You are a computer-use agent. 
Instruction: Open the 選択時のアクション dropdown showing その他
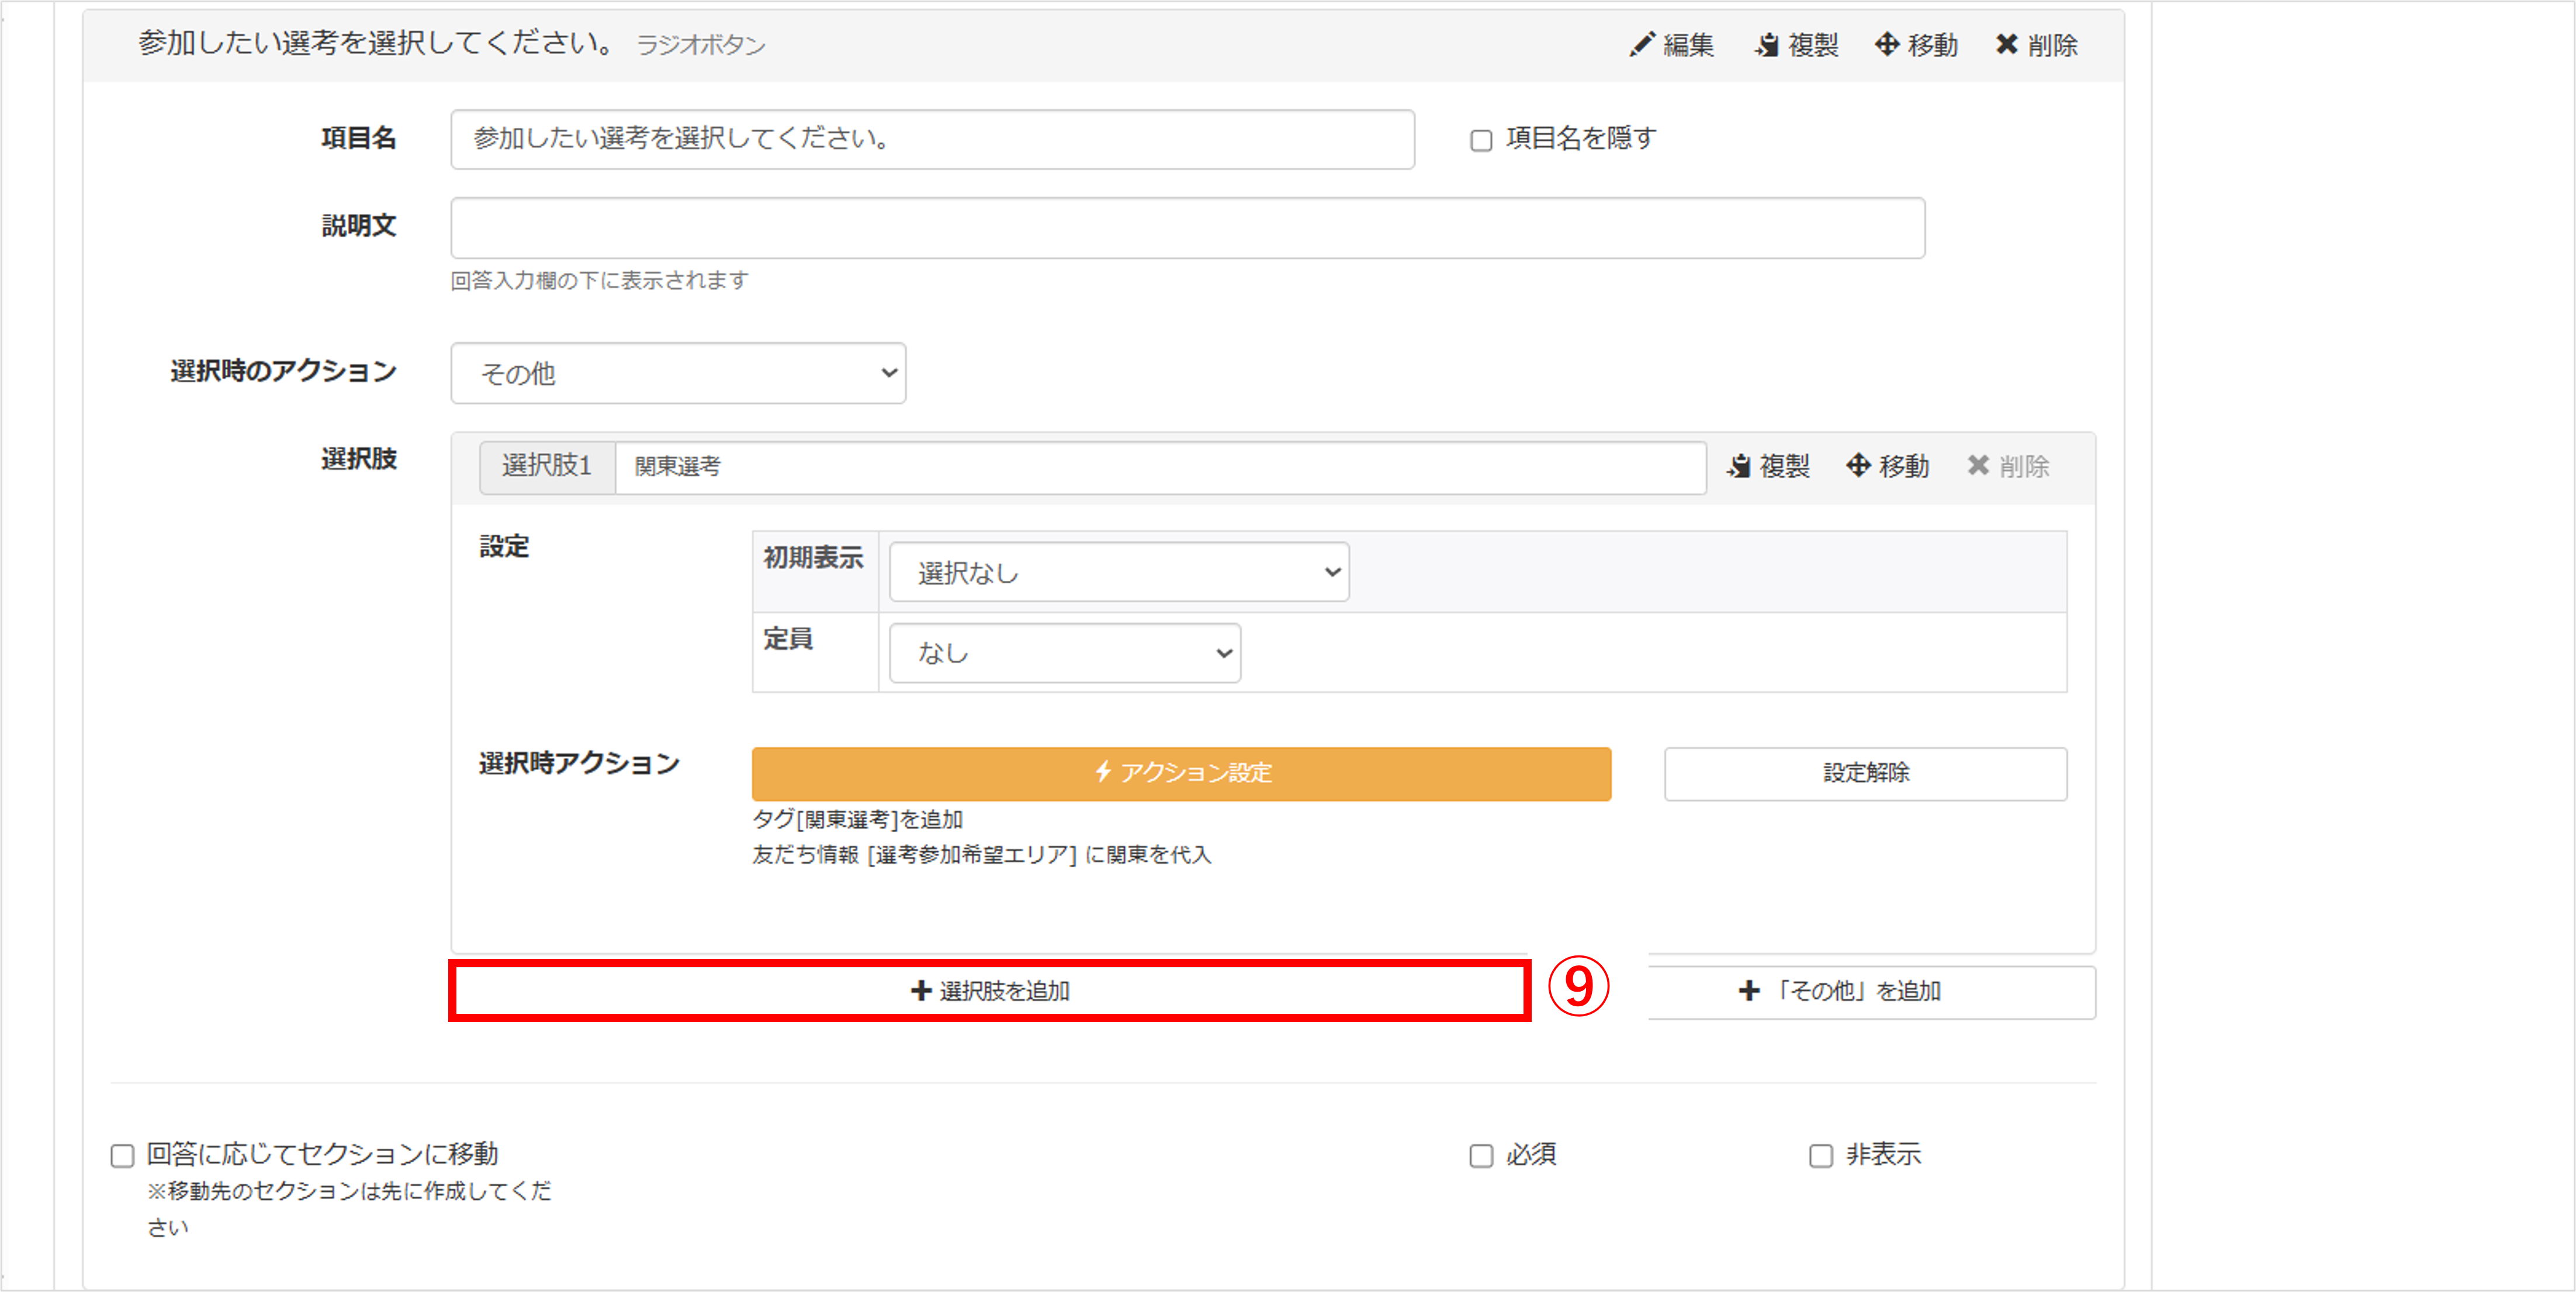[x=677, y=373]
